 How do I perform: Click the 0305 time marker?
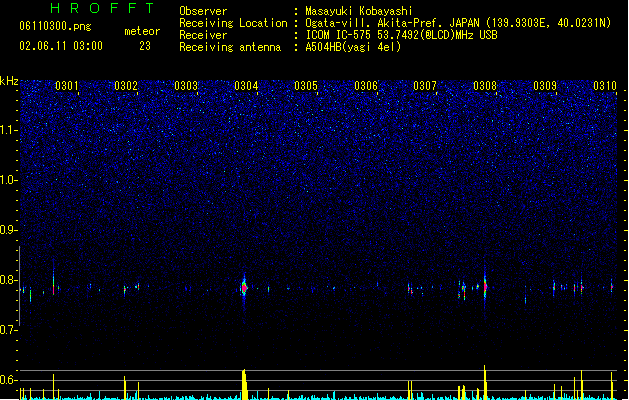[306, 86]
